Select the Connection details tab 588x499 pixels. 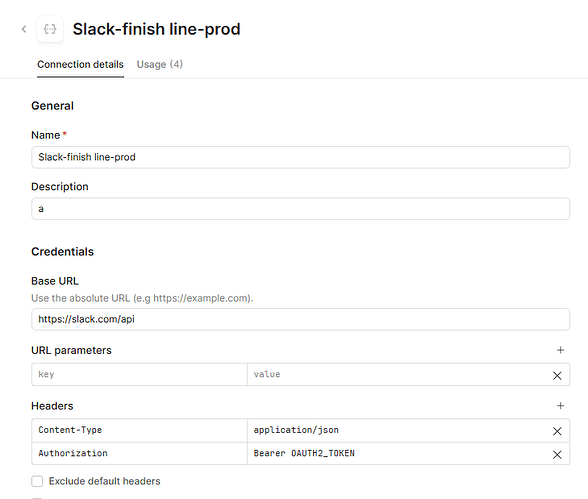[80, 64]
